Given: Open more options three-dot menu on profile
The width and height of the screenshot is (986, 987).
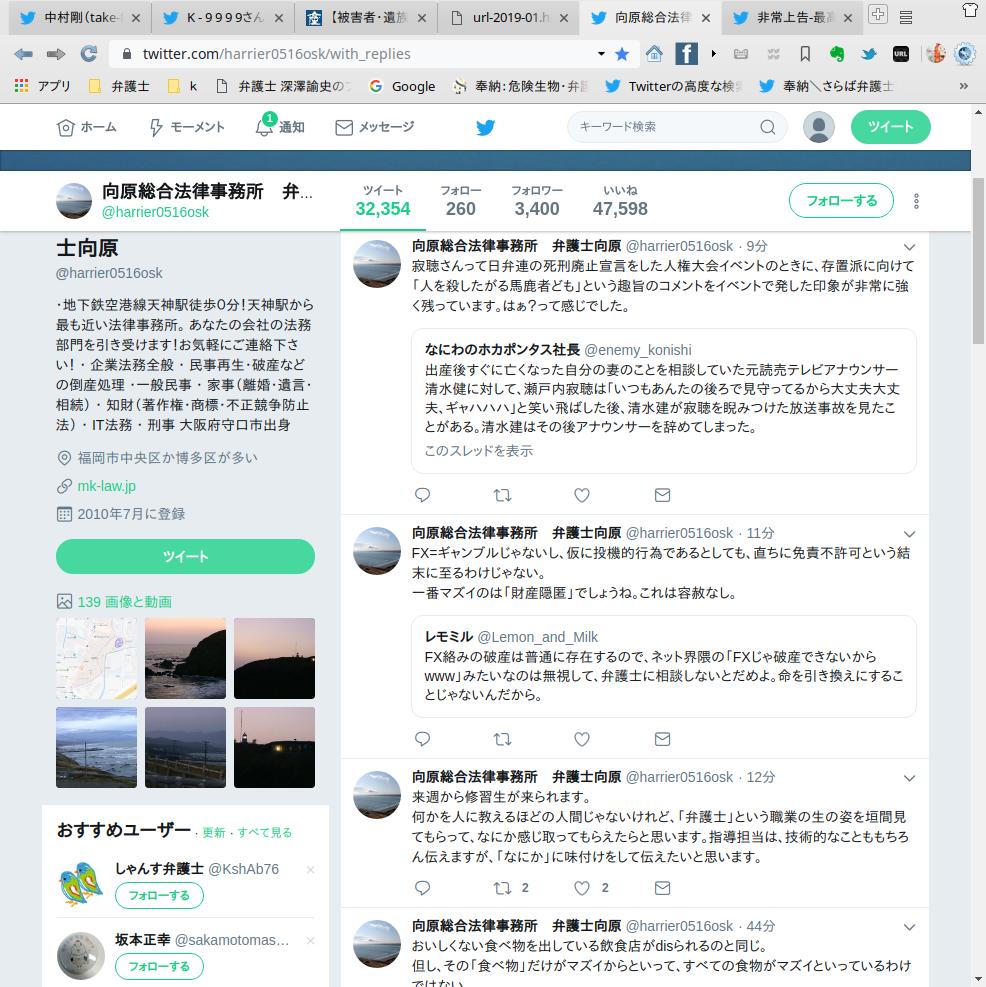Looking at the screenshot, I should point(916,201).
